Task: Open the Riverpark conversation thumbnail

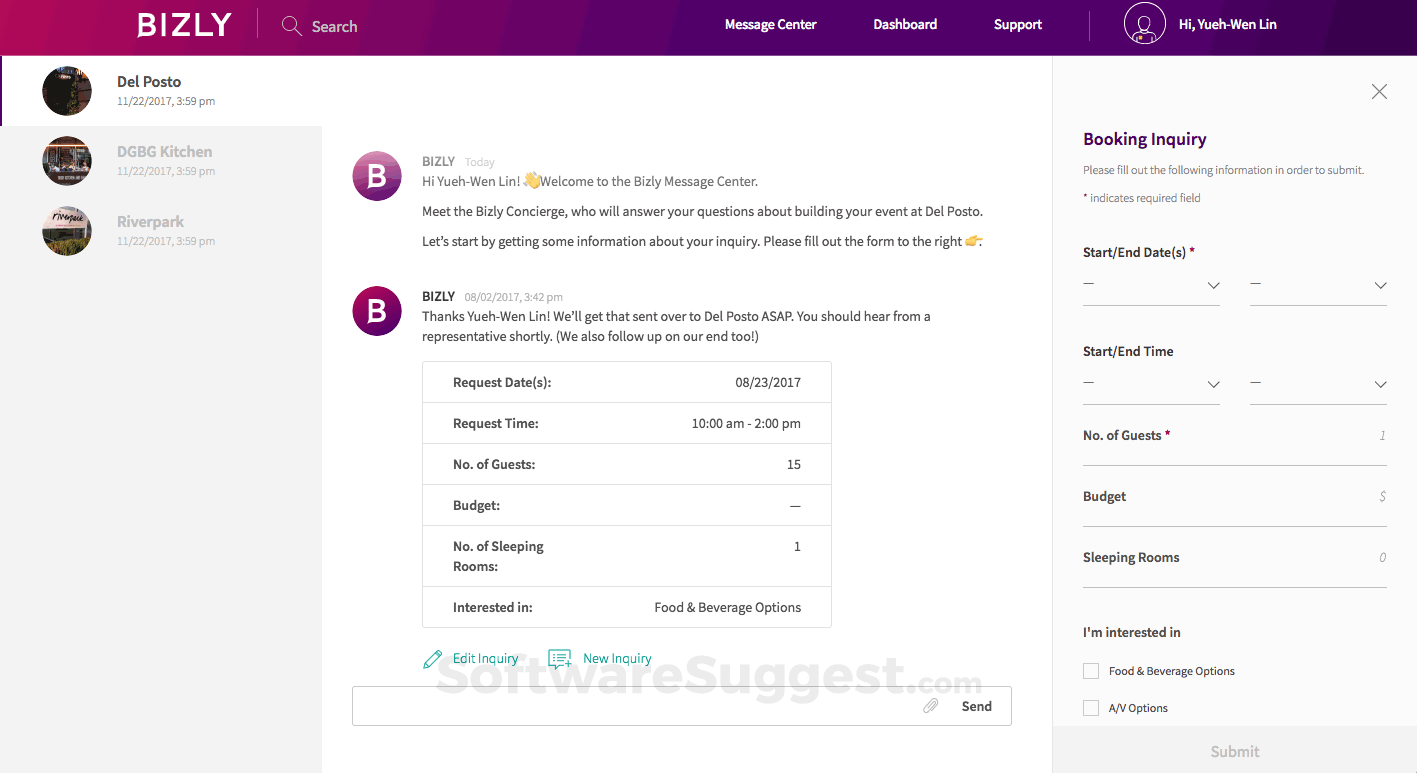Action: 66,230
